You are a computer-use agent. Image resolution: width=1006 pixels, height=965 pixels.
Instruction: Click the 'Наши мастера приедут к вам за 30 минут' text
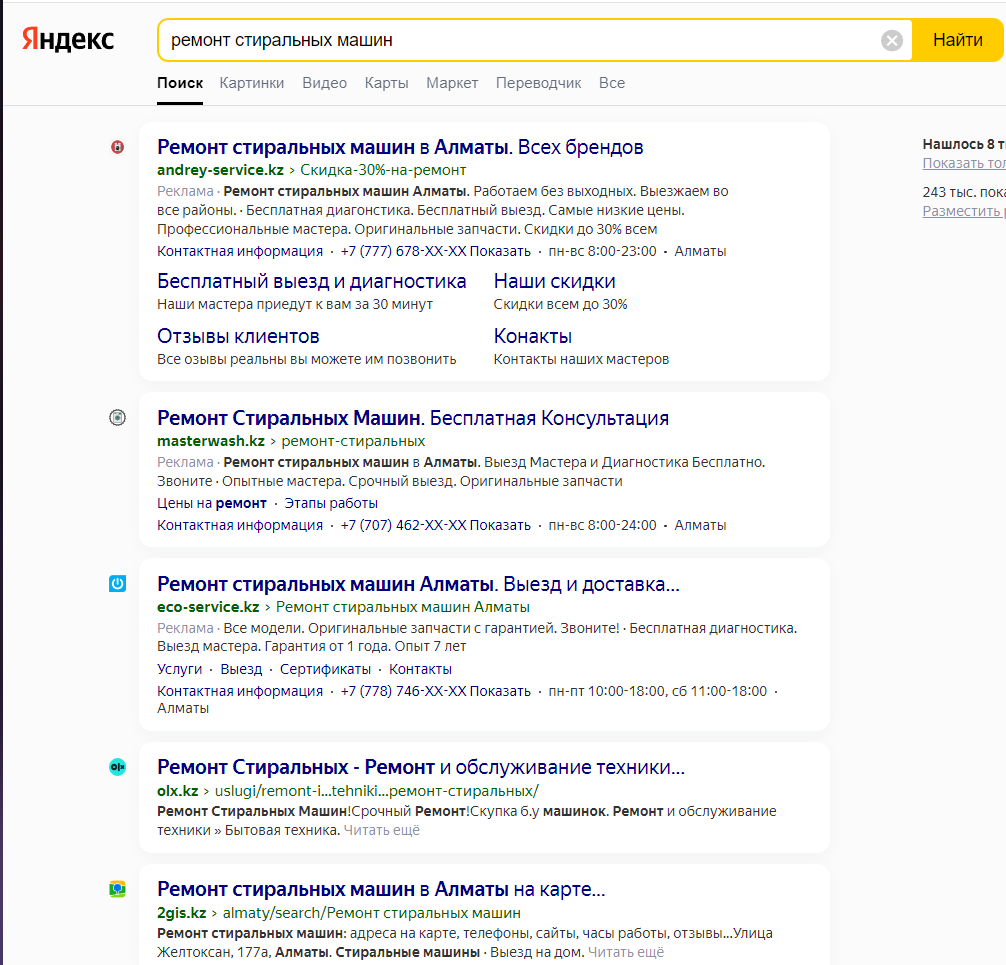click(x=295, y=304)
